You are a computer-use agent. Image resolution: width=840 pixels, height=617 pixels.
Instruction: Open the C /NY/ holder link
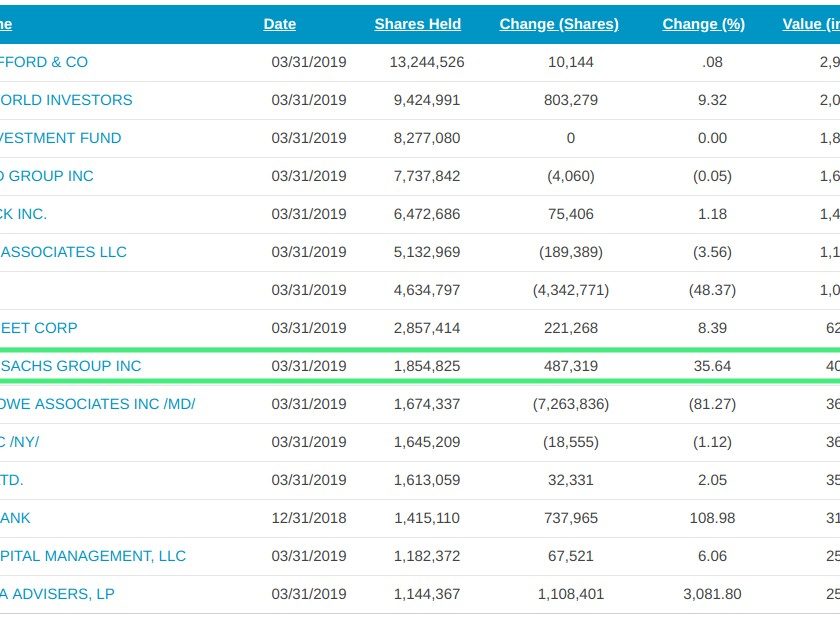(19, 442)
